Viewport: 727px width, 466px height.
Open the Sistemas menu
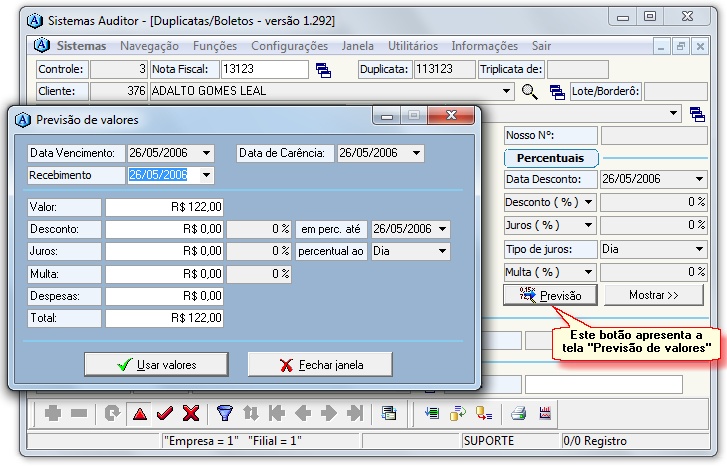click(81, 46)
